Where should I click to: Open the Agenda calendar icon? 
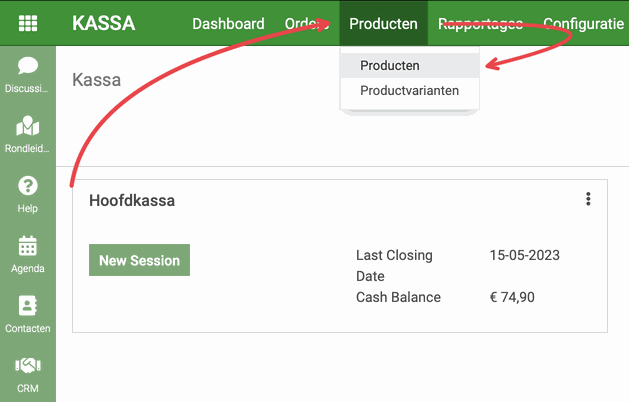click(28, 246)
